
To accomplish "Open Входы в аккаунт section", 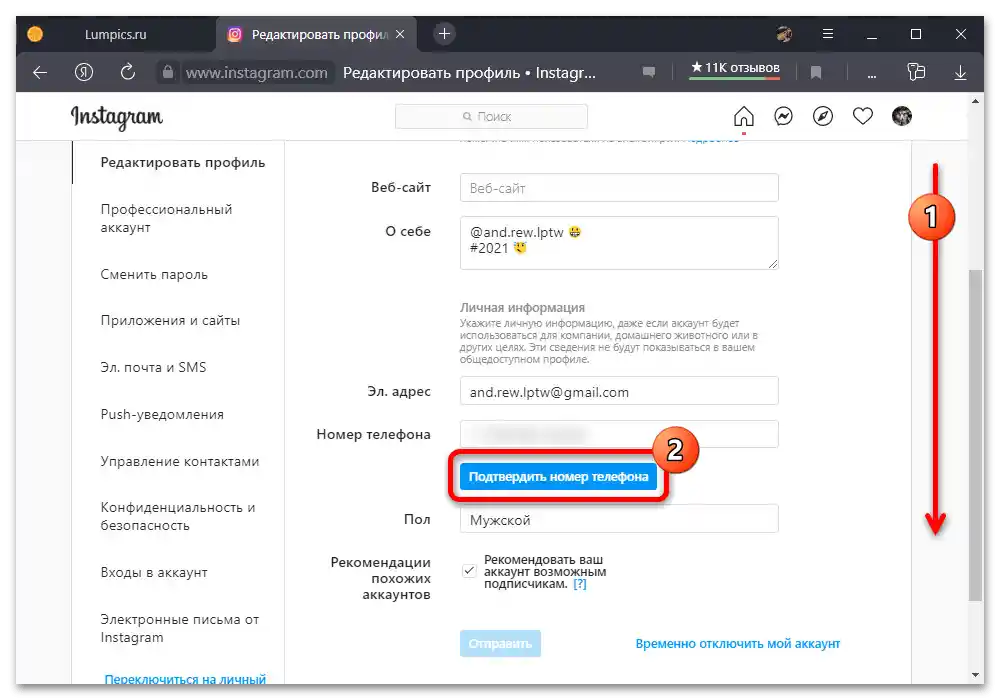I will pyautogui.click(x=154, y=572).
